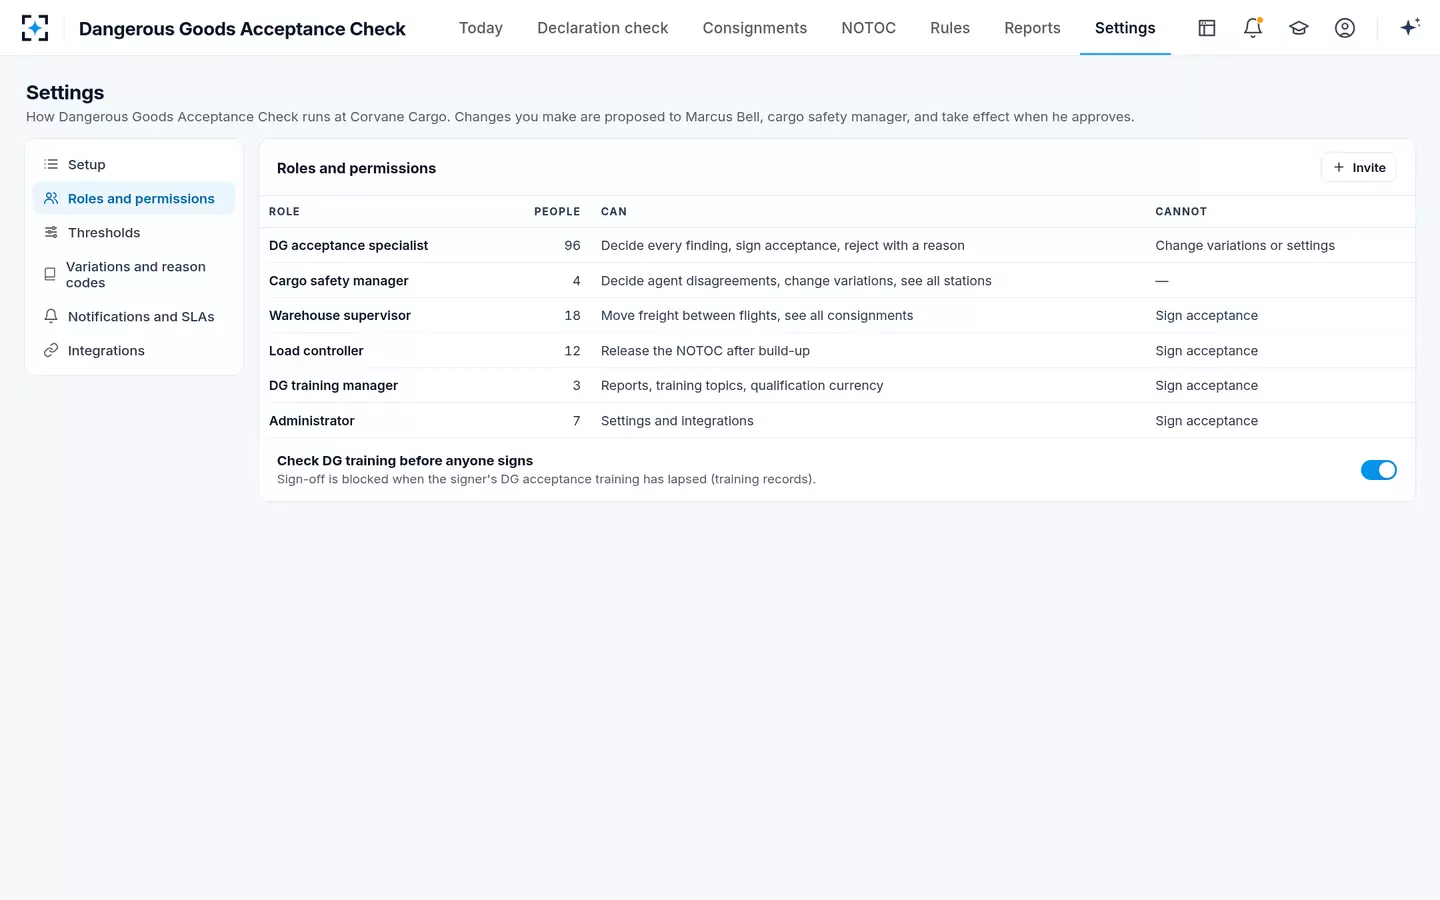Click the Integrations link icon
The height and width of the screenshot is (900, 1440).
[51, 350]
